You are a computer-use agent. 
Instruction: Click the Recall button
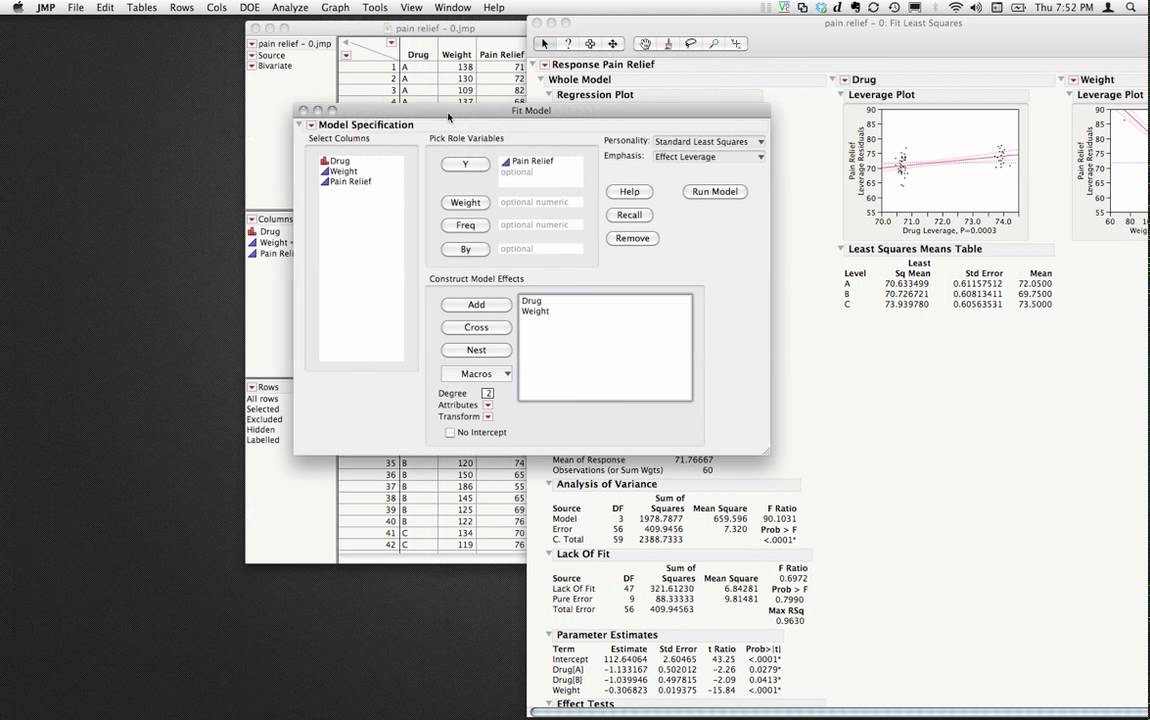click(x=629, y=216)
